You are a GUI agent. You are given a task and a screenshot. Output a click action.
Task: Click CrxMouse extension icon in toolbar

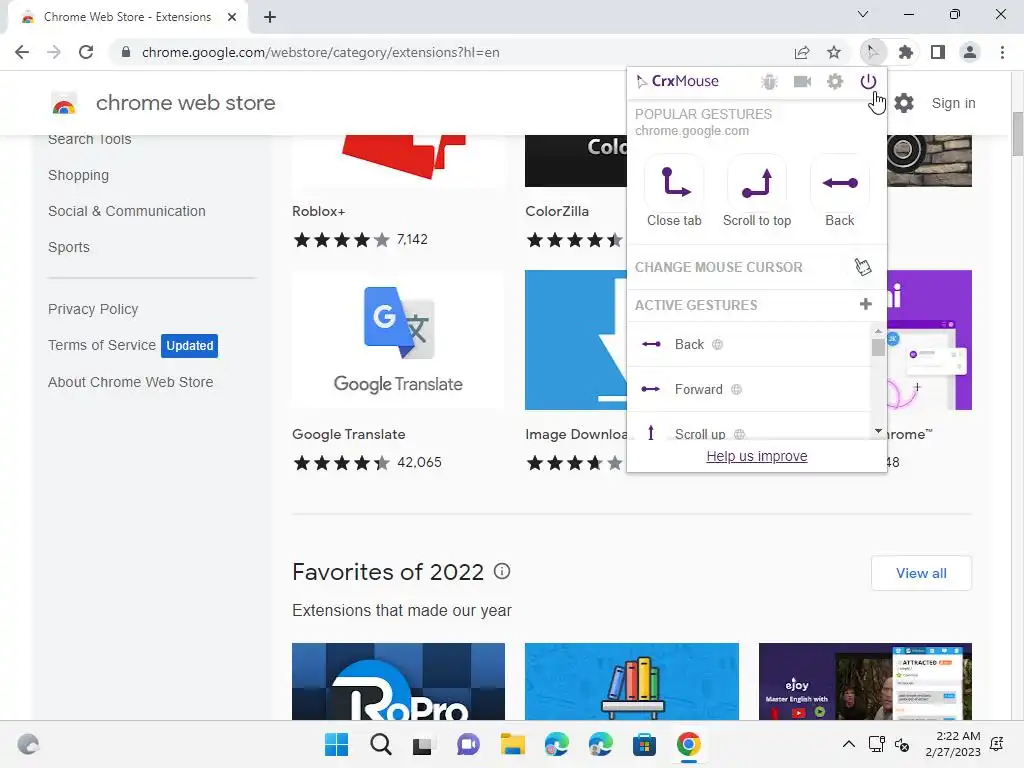[x=872, y=52]
